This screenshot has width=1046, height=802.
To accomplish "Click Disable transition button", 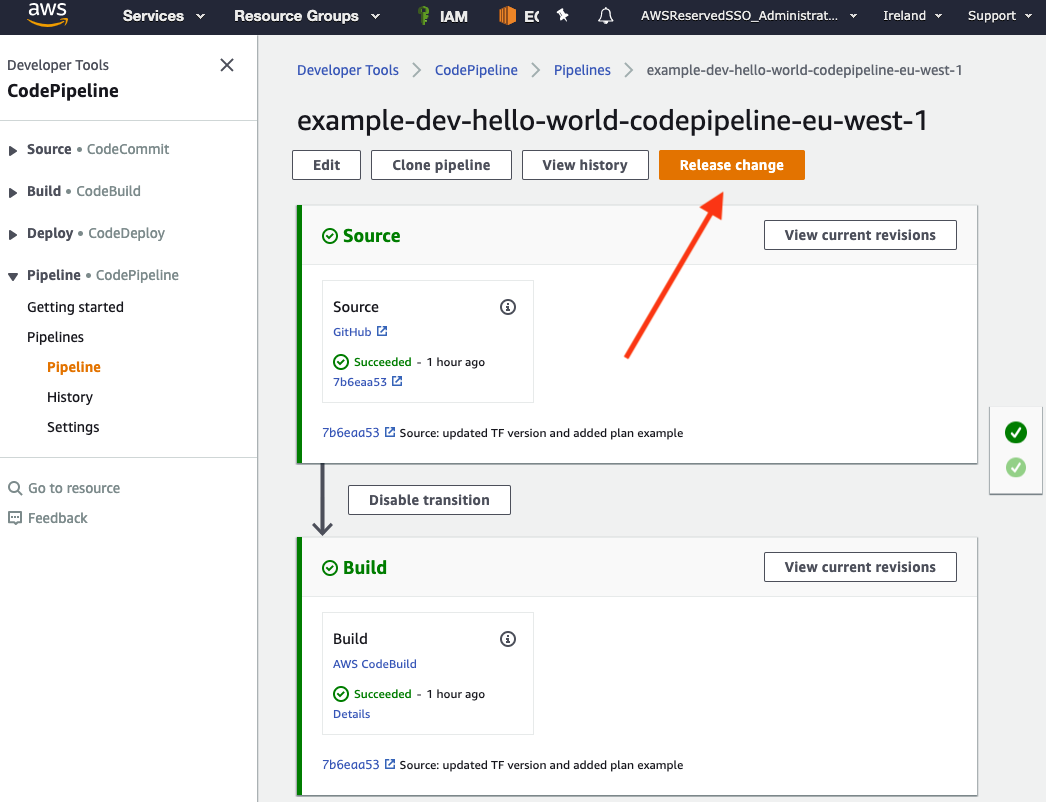I will pos(429,500).
